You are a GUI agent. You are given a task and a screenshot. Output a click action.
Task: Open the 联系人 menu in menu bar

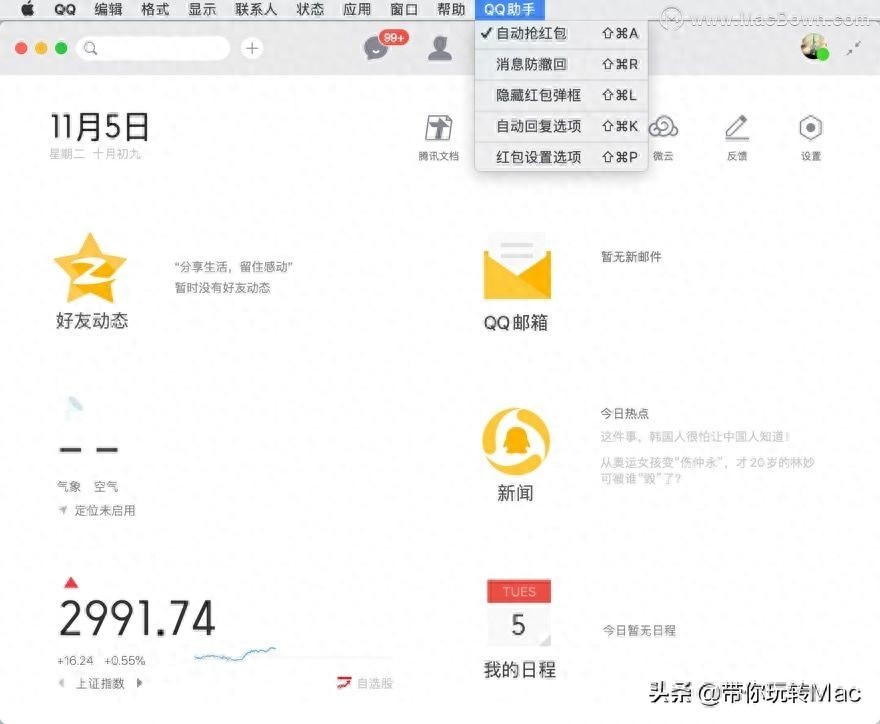256,9
